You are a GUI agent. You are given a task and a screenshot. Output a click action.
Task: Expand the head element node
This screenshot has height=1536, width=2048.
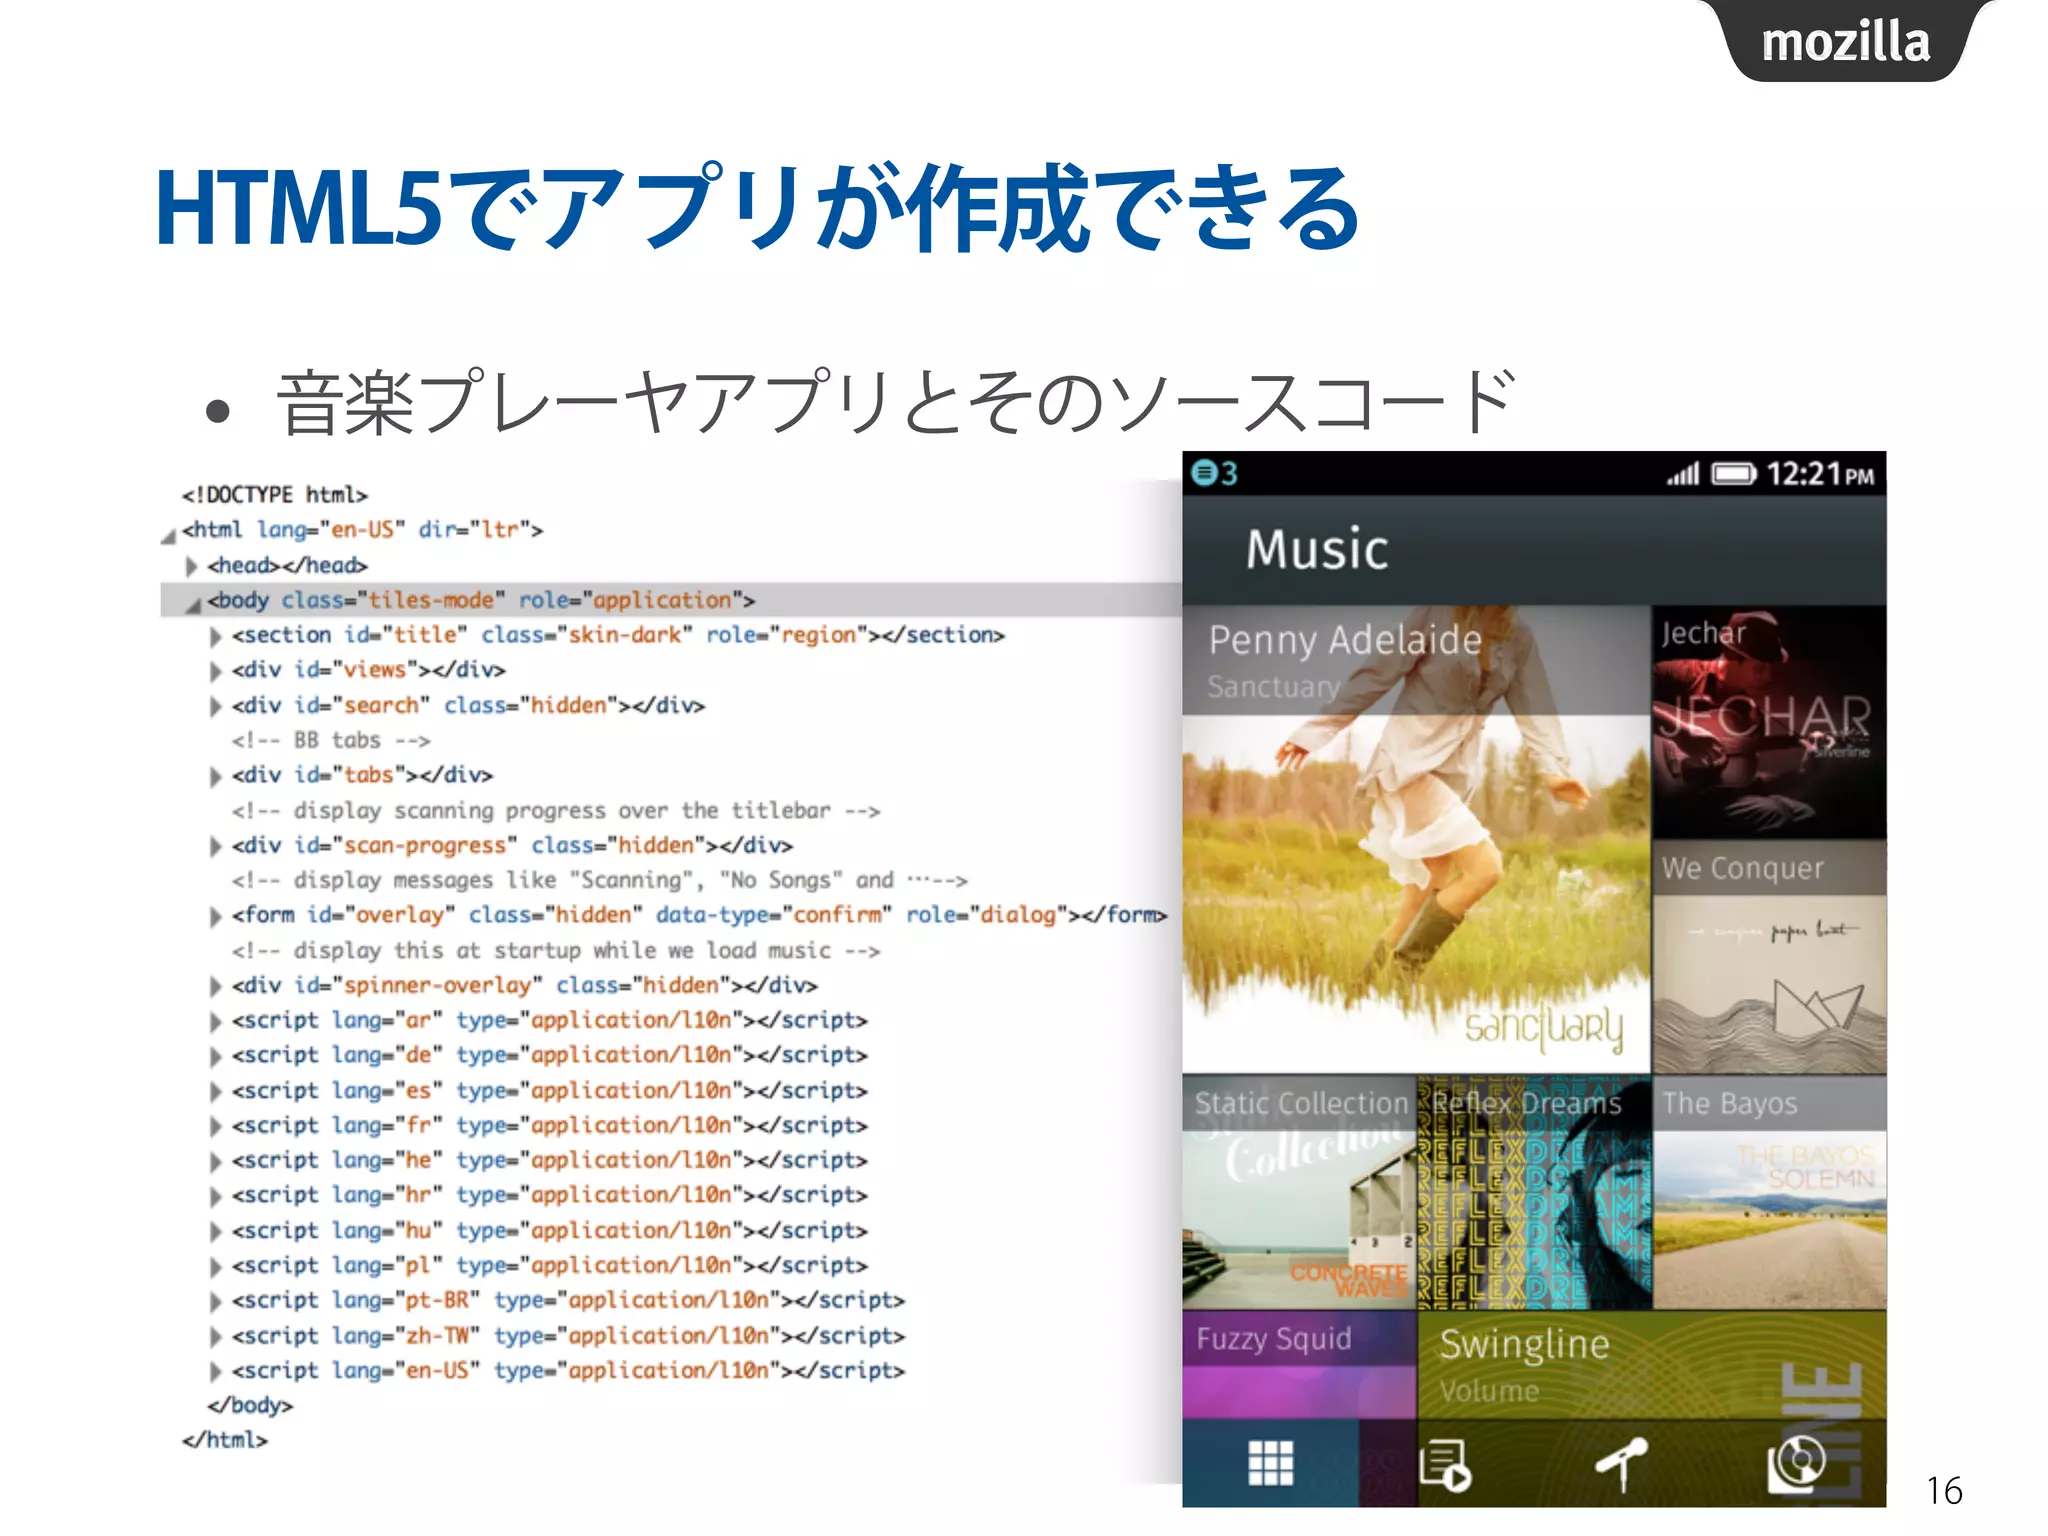point(191,565)
